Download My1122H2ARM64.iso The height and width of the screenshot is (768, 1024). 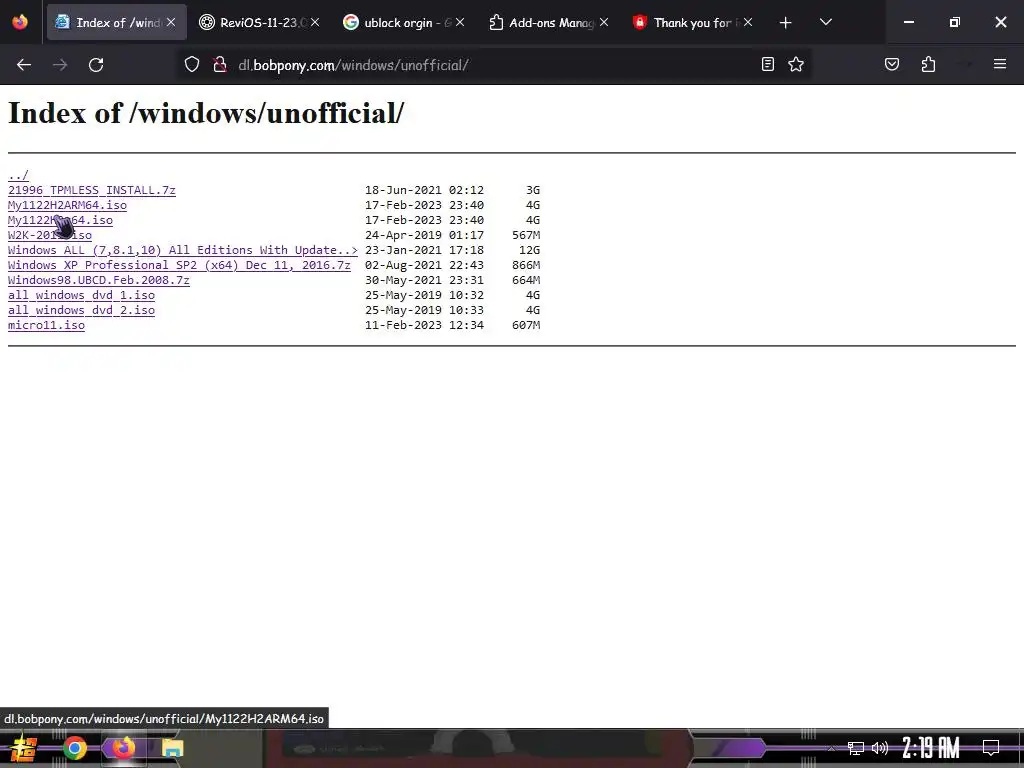(x=67, y=205)
